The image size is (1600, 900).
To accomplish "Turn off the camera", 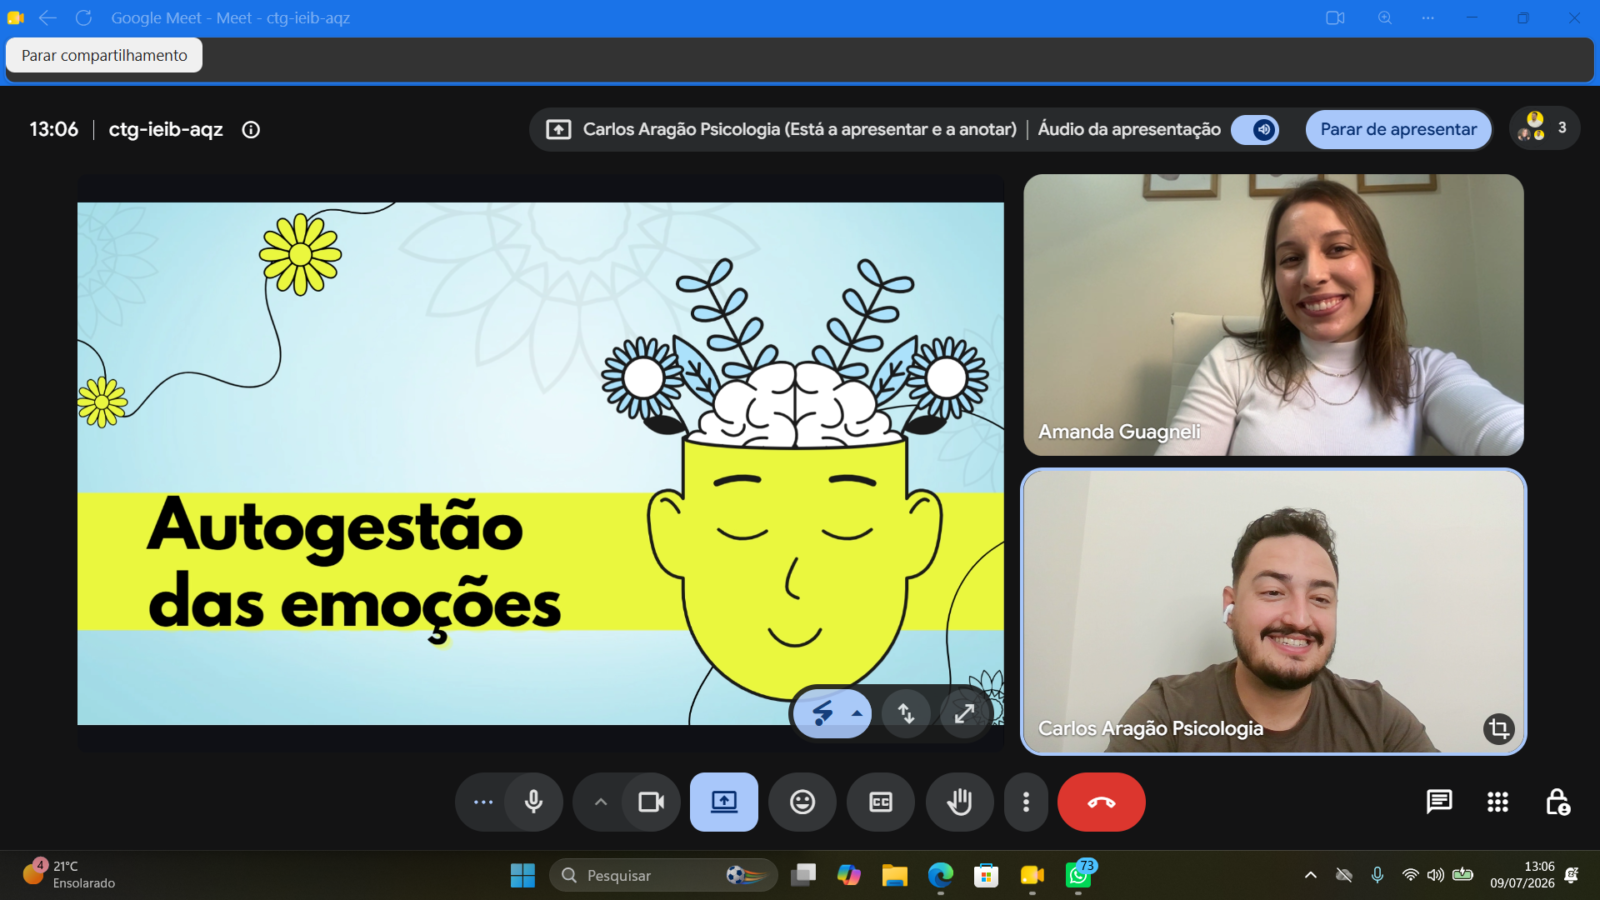I will pos(651,802).
